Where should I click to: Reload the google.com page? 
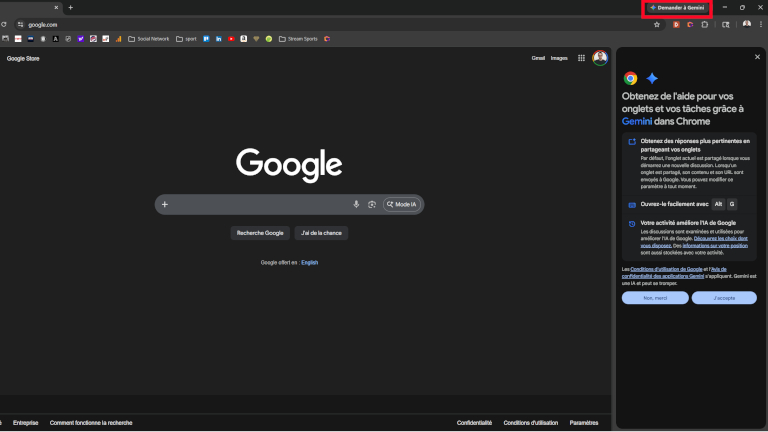[x=4, y=24]
